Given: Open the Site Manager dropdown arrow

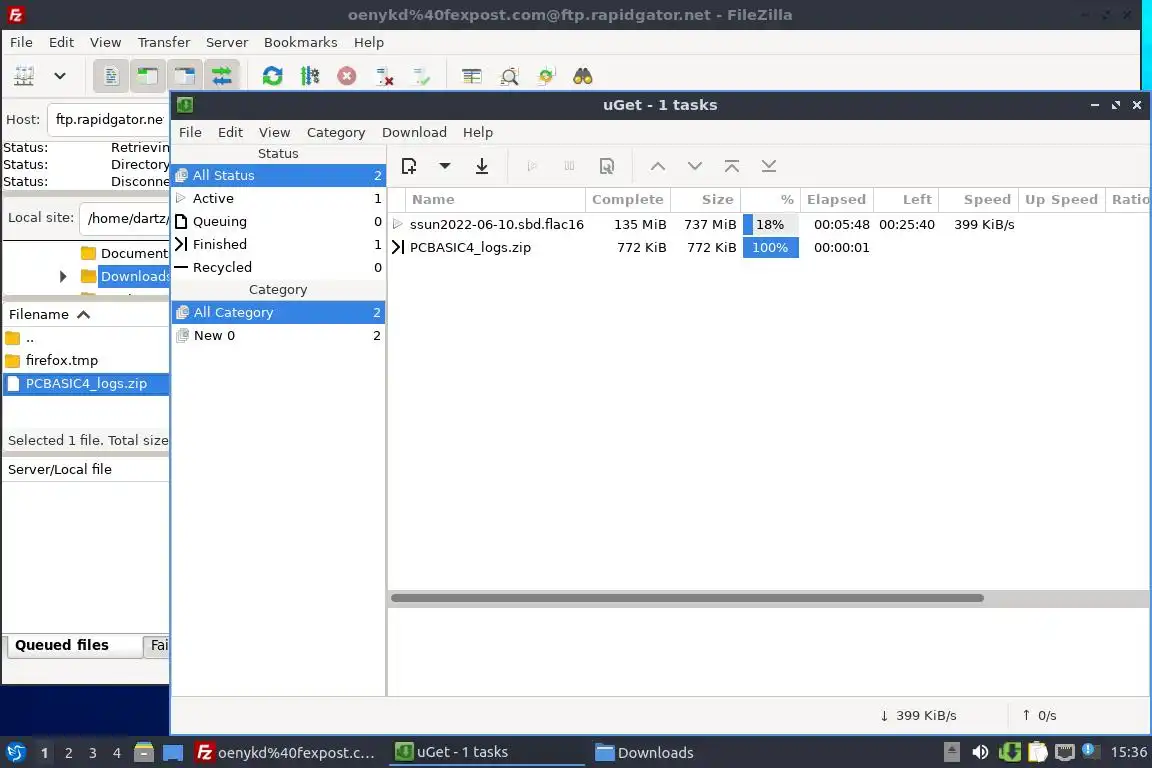Looking at the screenshot, I should click(x=60, y=76).
